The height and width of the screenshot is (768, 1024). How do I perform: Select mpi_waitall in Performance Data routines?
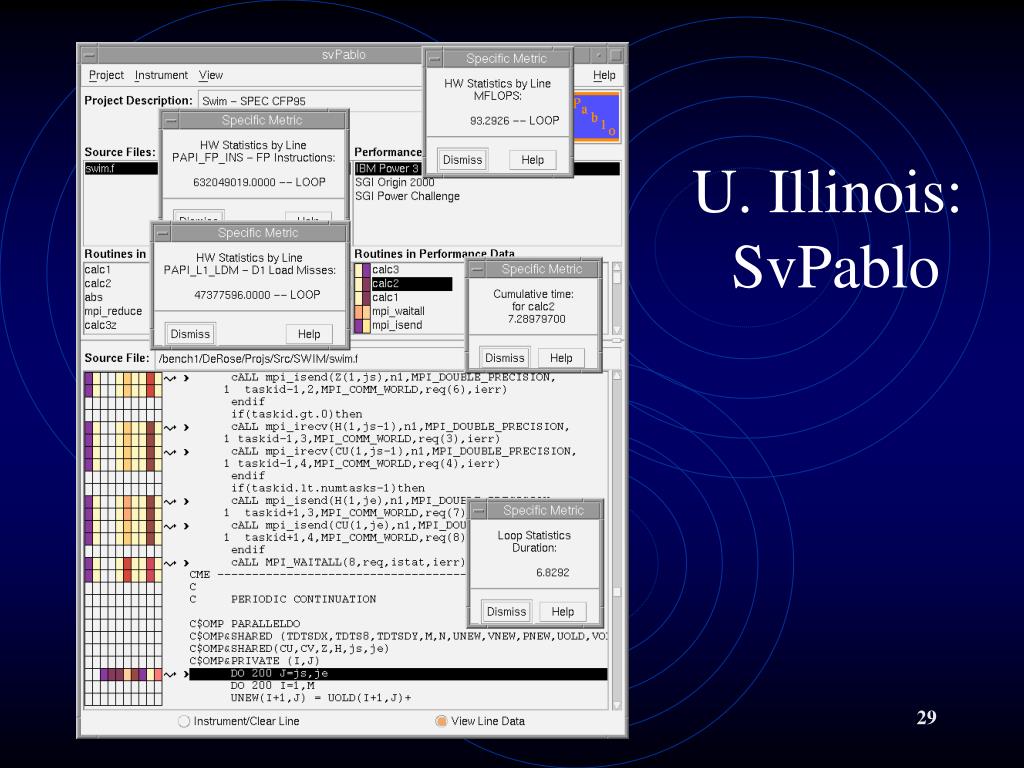[398, 311]
